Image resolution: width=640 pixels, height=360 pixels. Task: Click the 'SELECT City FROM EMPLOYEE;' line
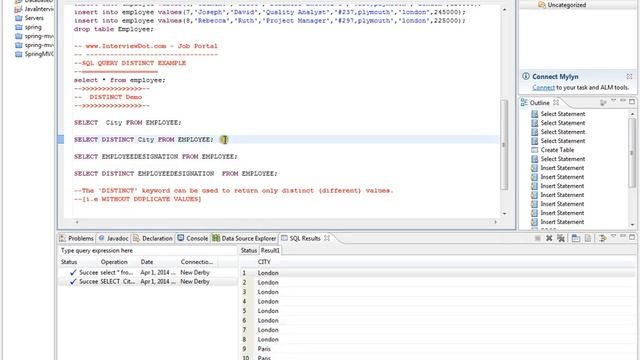coord(127,123)
